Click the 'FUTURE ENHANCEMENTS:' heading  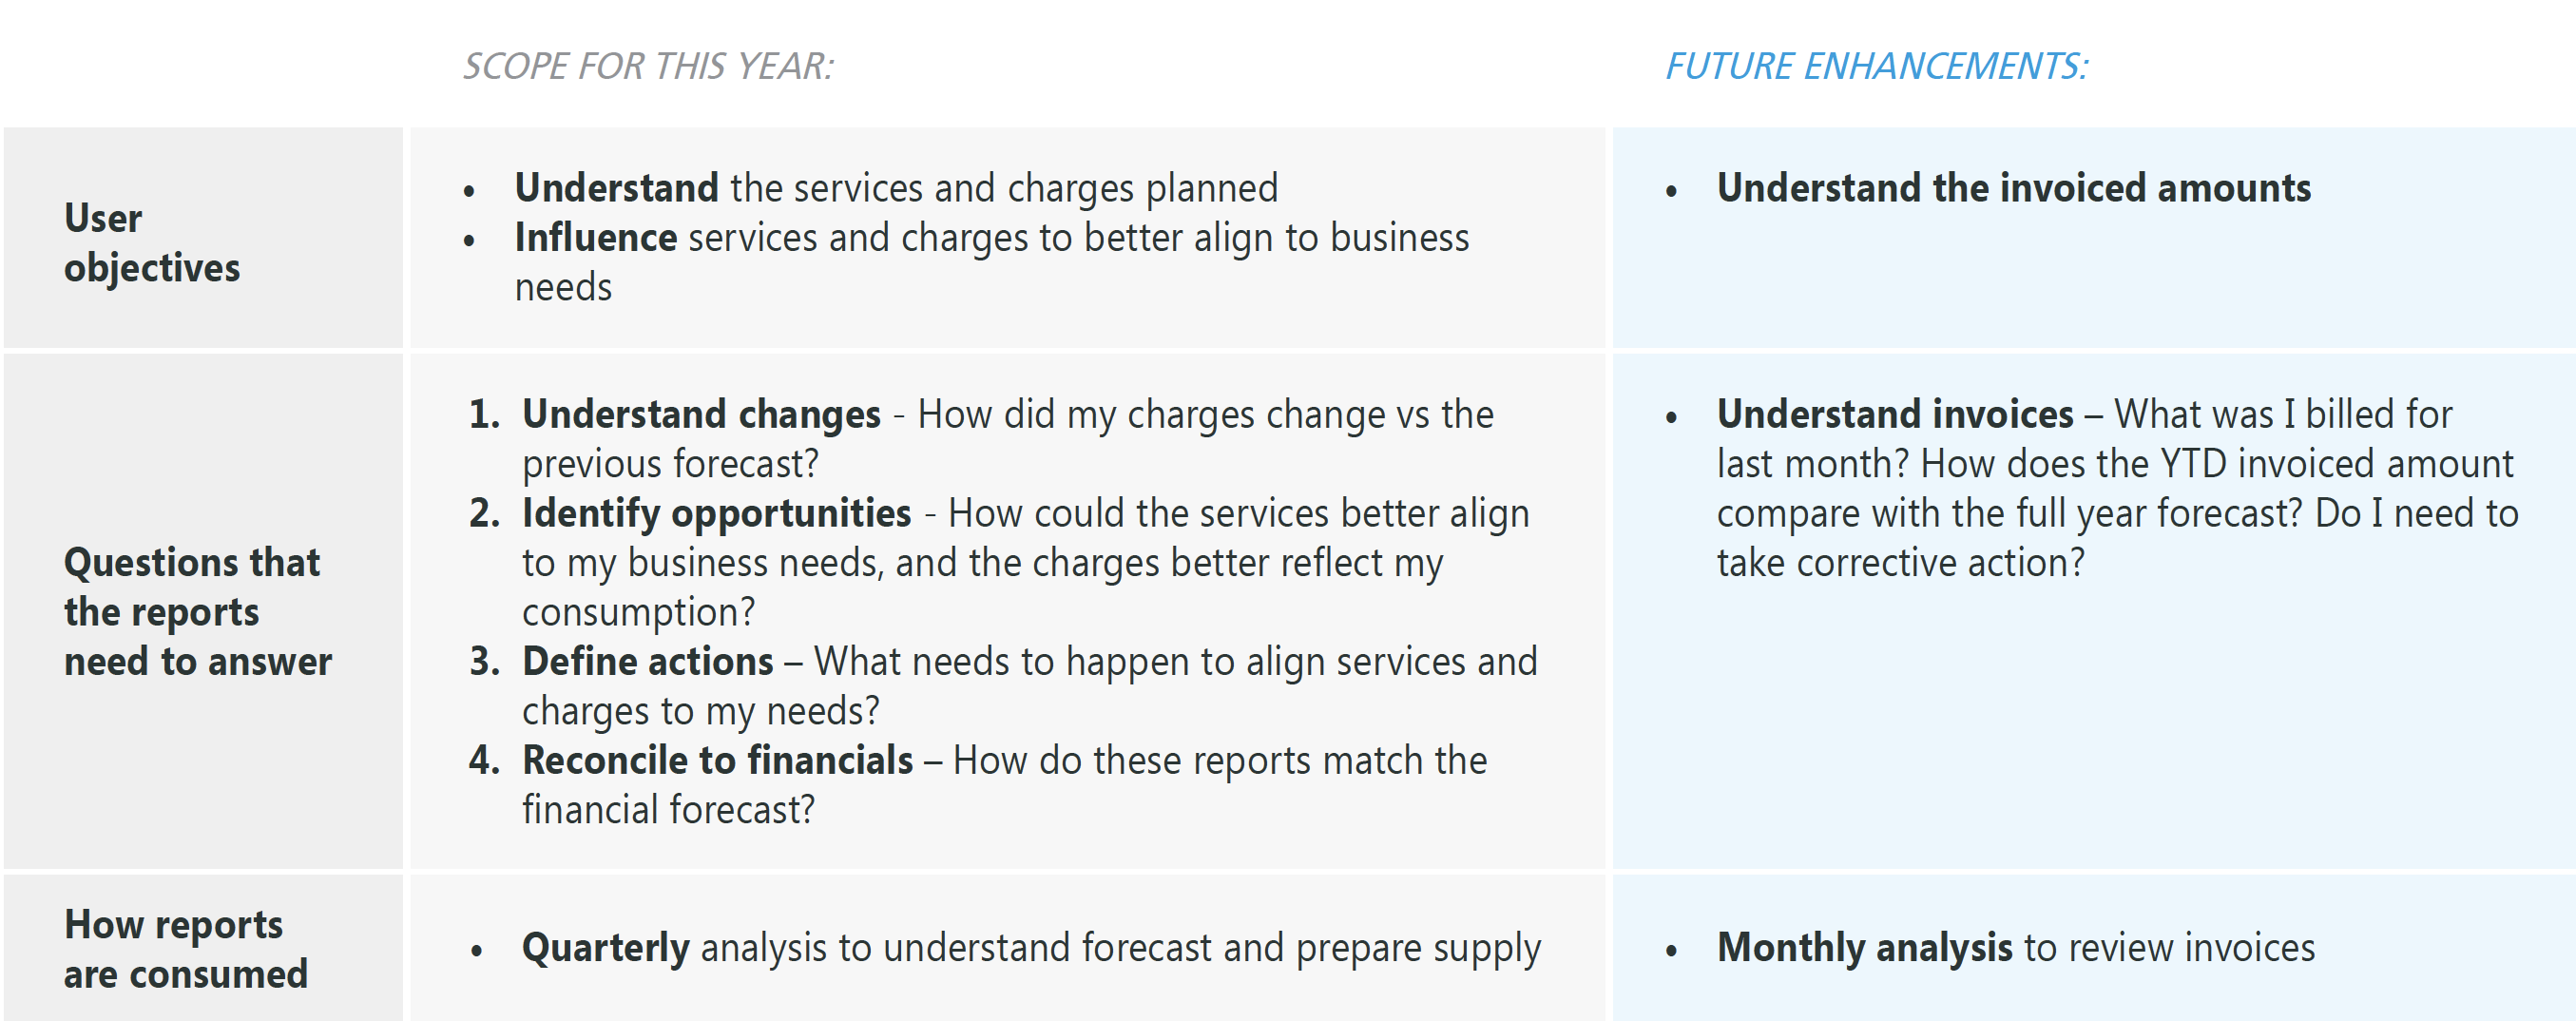1876,66
